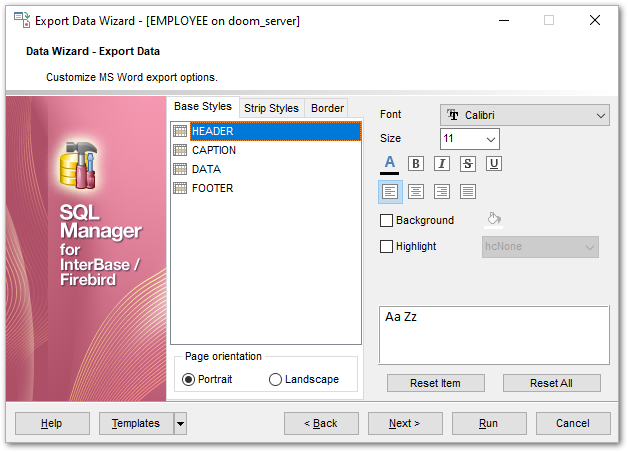Switch to the Strip Styles tab
The height and width of the screenshot is (452, 628).
(271, 108)
